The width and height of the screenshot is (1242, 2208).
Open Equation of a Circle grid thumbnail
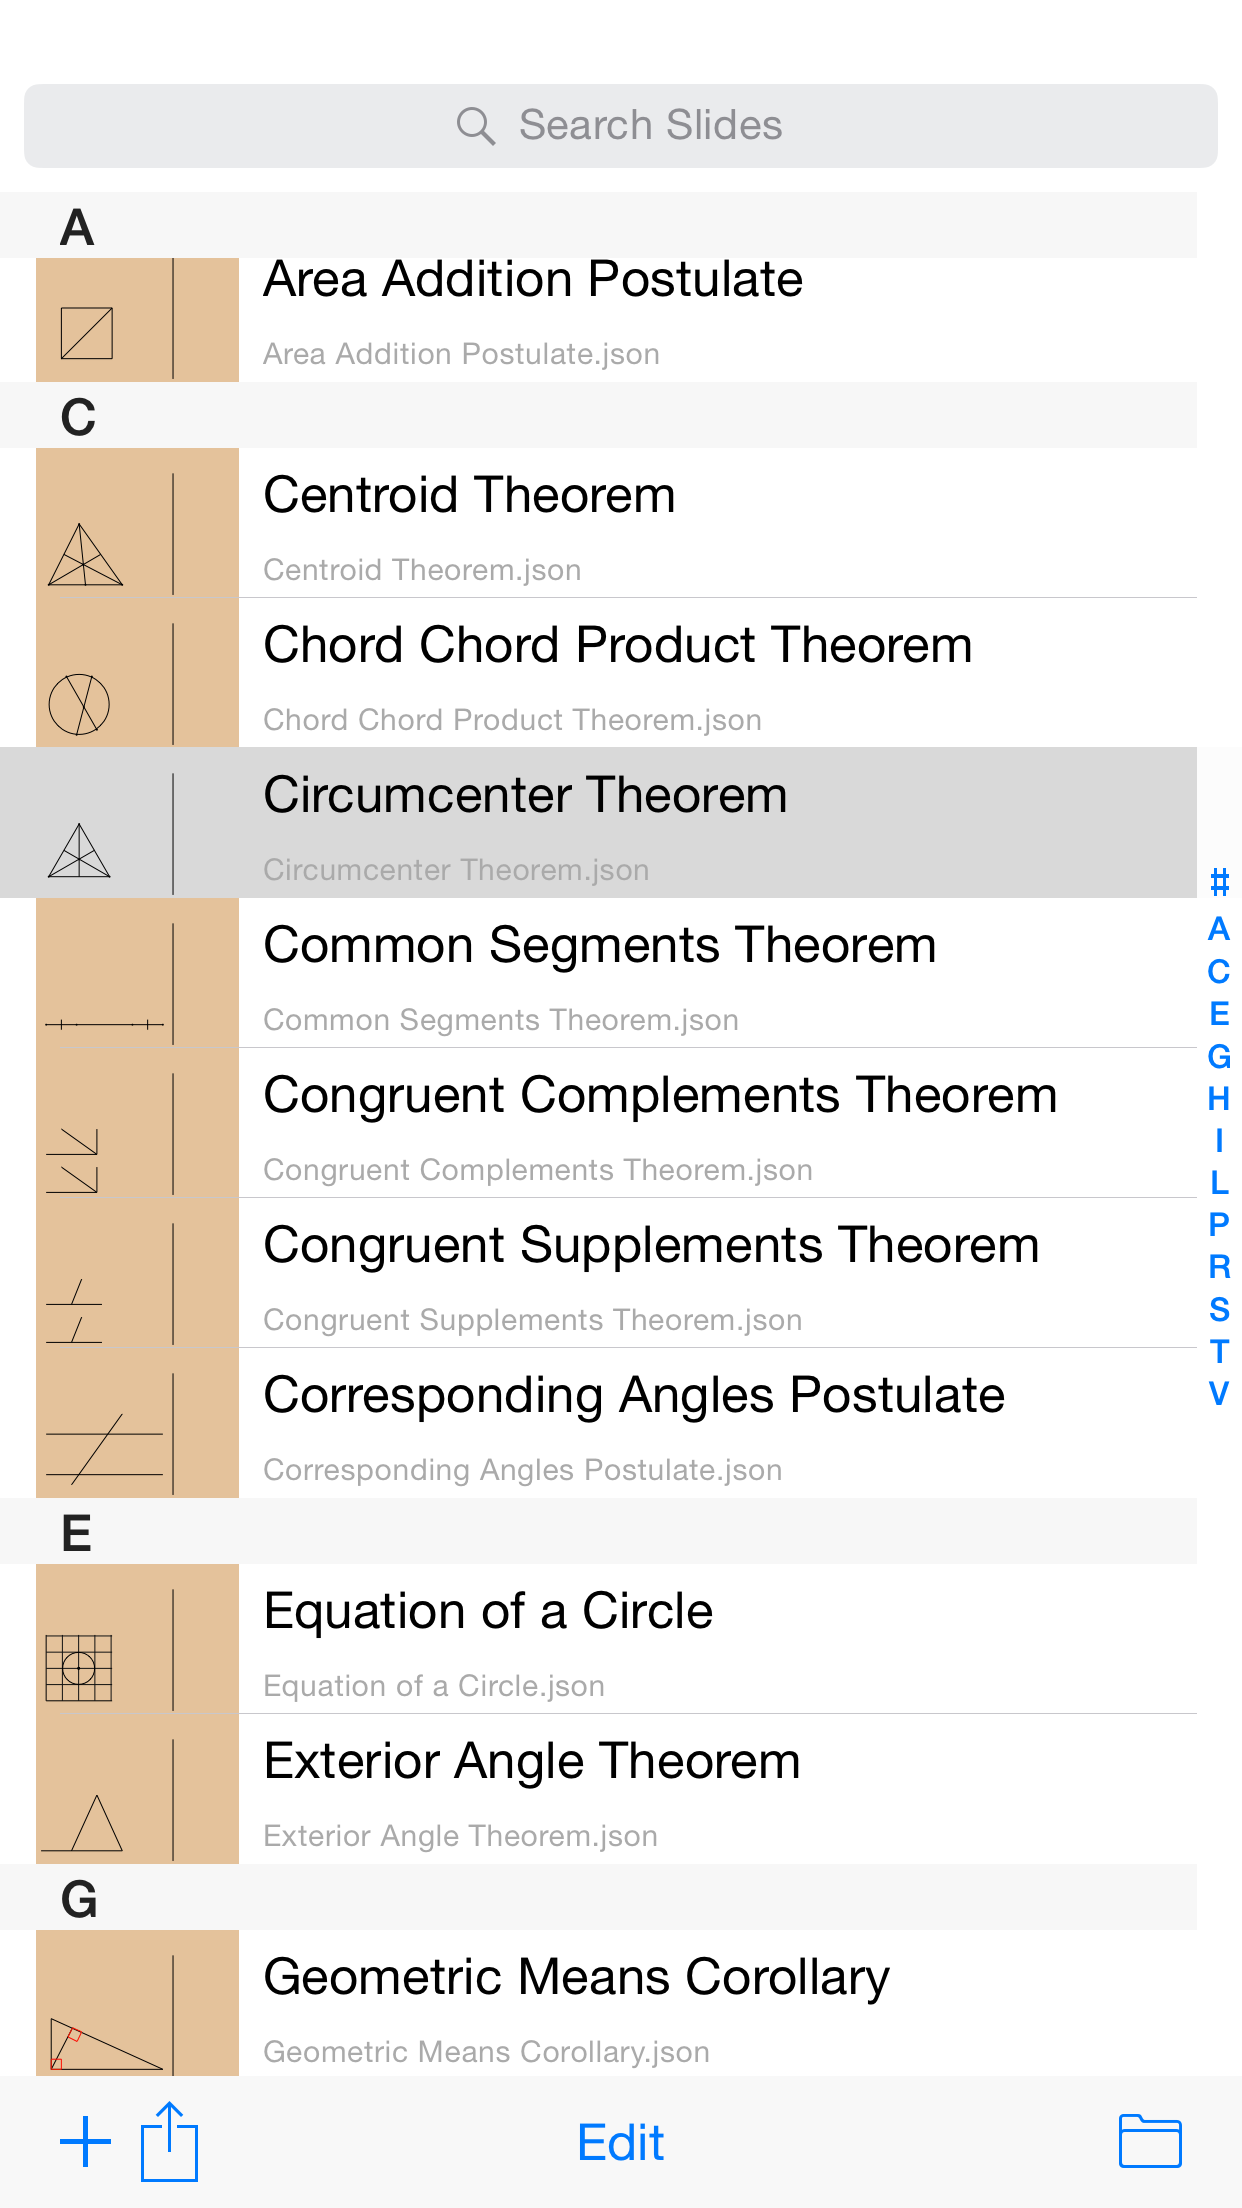point(79,1667)
